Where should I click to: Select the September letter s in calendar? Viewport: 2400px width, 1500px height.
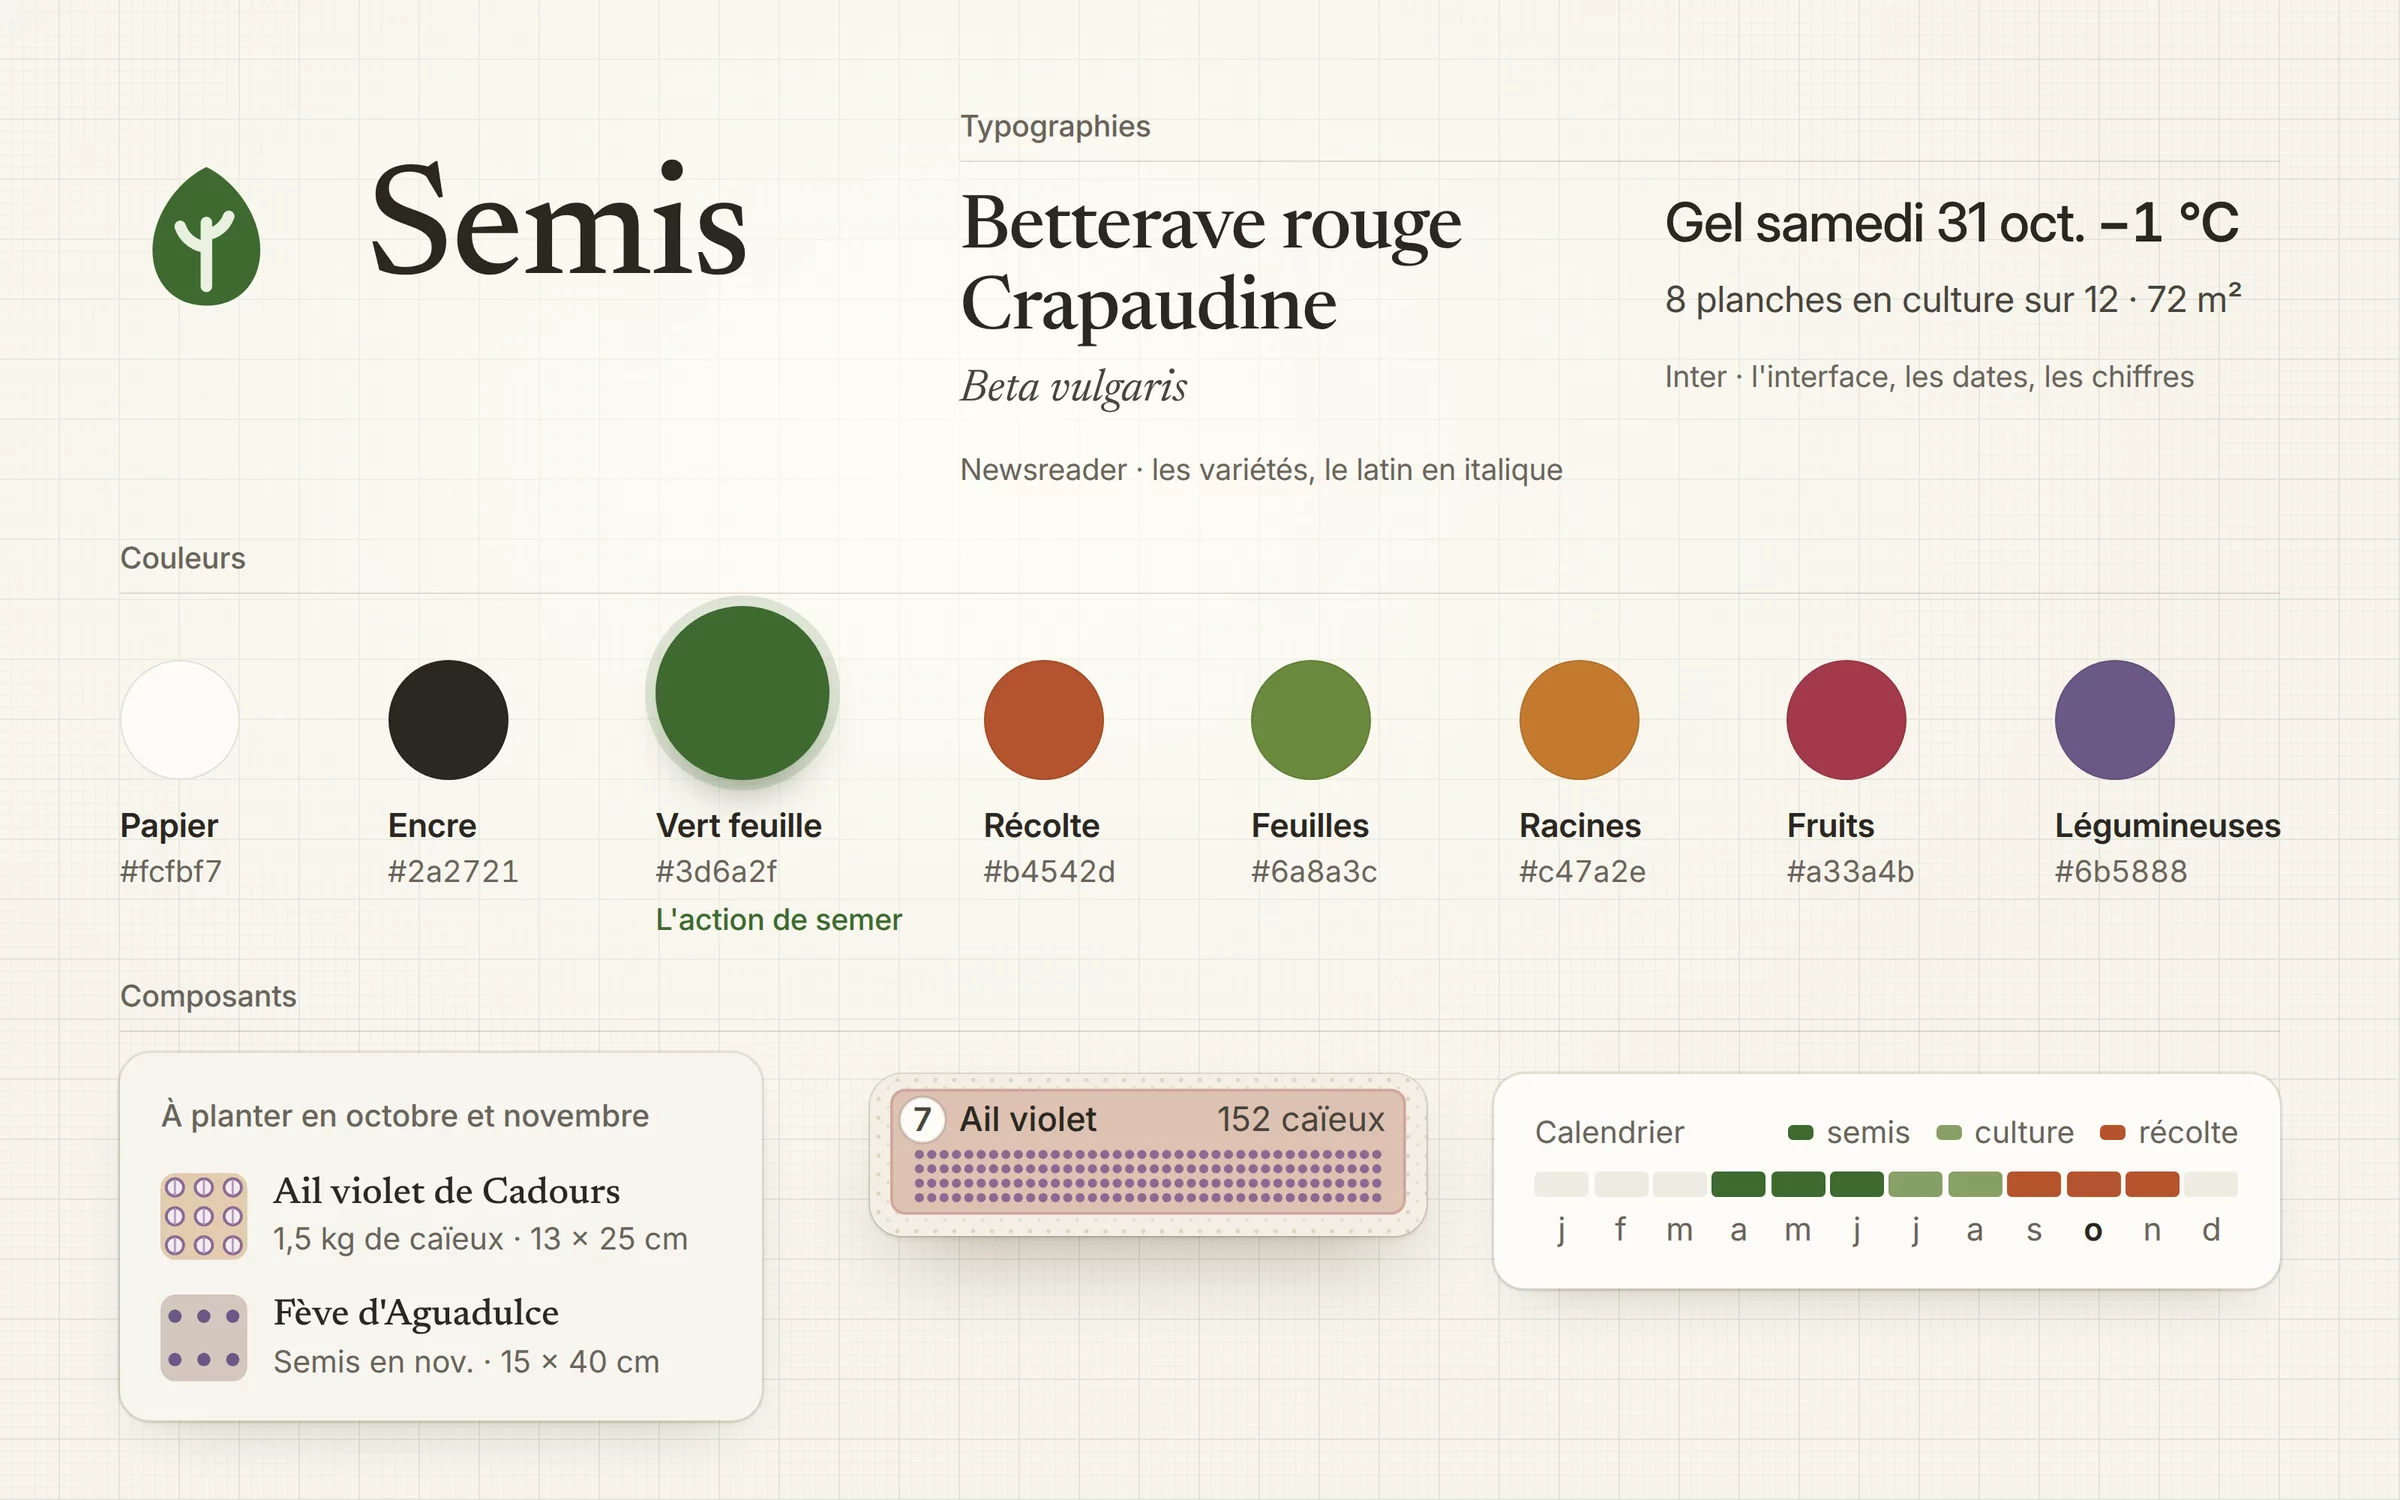click(x=2034, y=1230)
